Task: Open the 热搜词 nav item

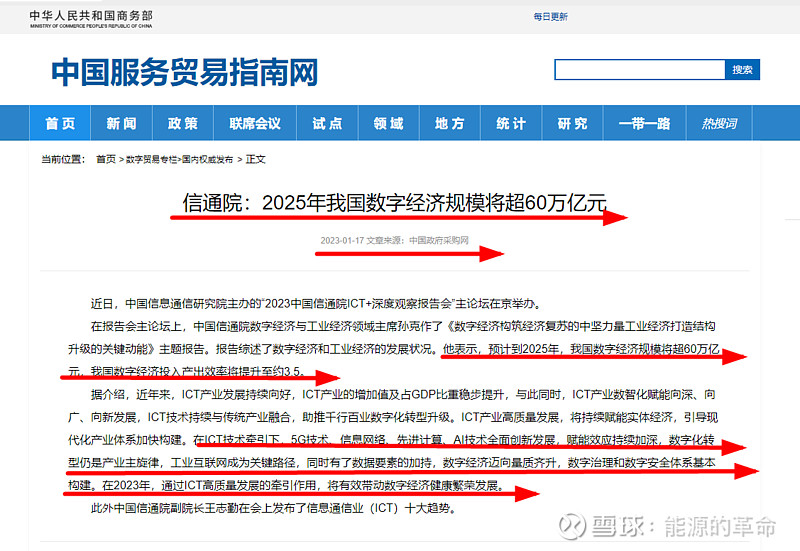Action: point(719,123)
